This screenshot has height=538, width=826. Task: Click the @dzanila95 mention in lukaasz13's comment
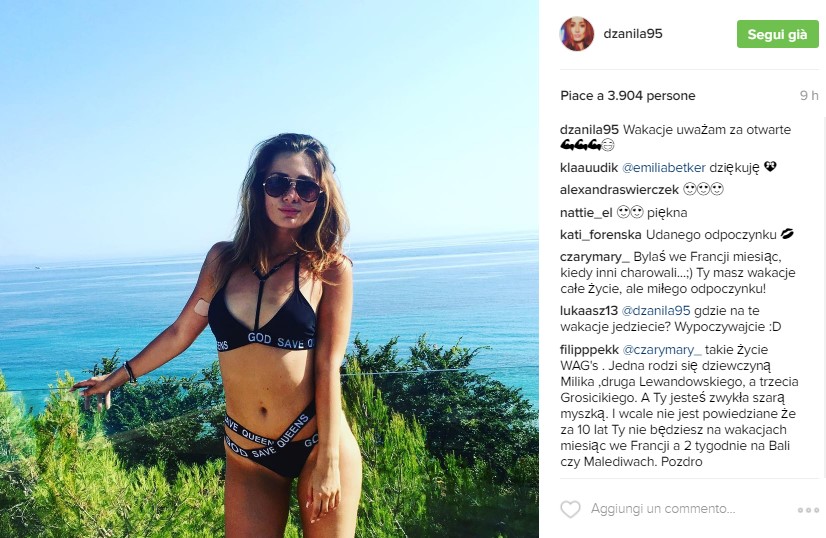pyautogui.click(x=656, y=311)
